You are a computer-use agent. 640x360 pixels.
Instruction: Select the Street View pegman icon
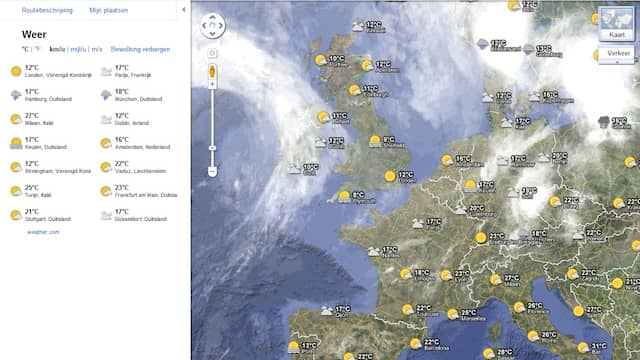point(212,72)
